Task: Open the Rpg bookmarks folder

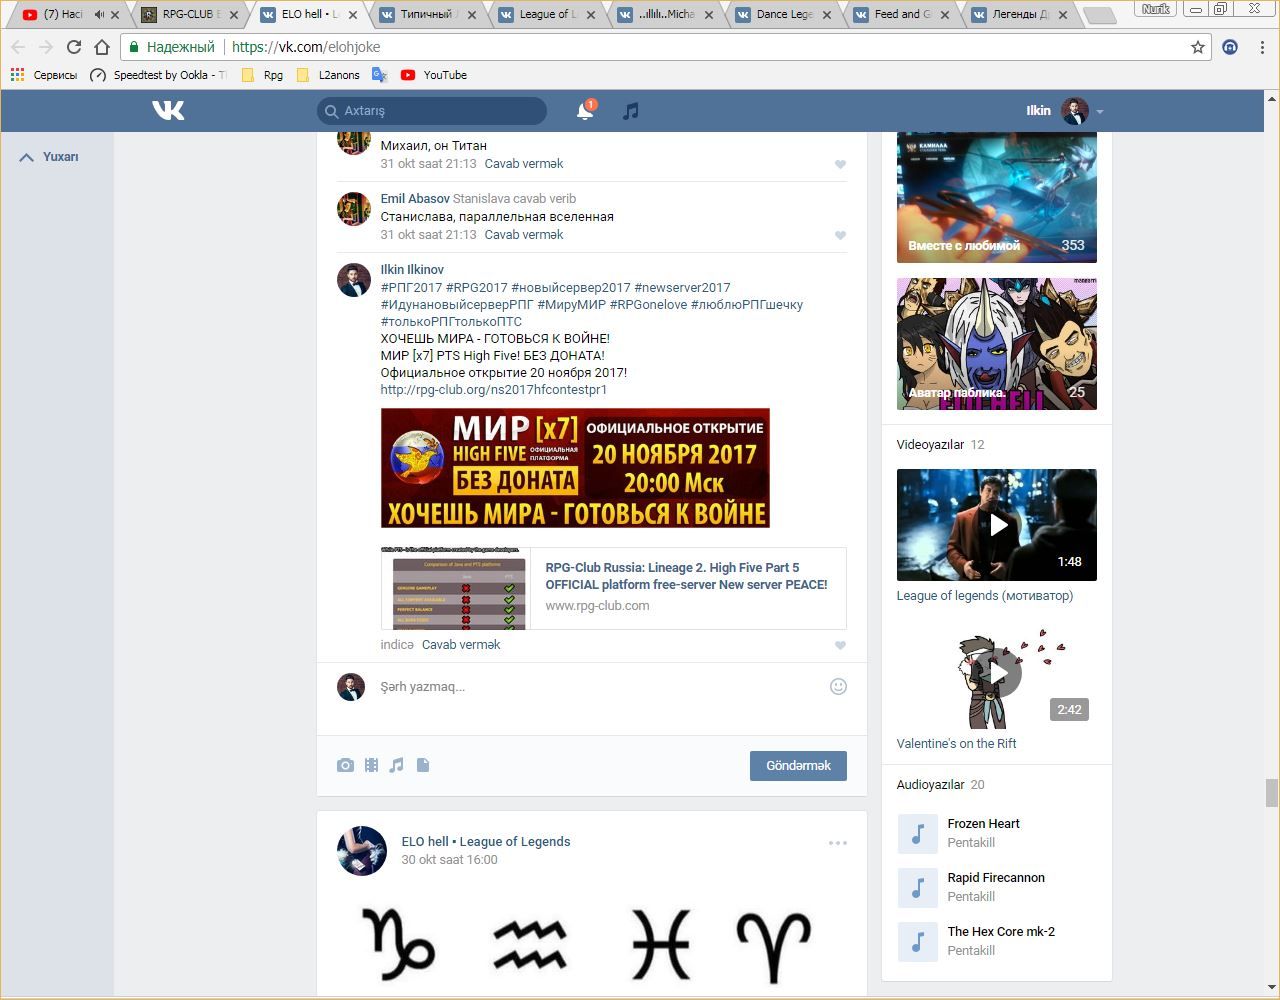Action: point(263,75)
